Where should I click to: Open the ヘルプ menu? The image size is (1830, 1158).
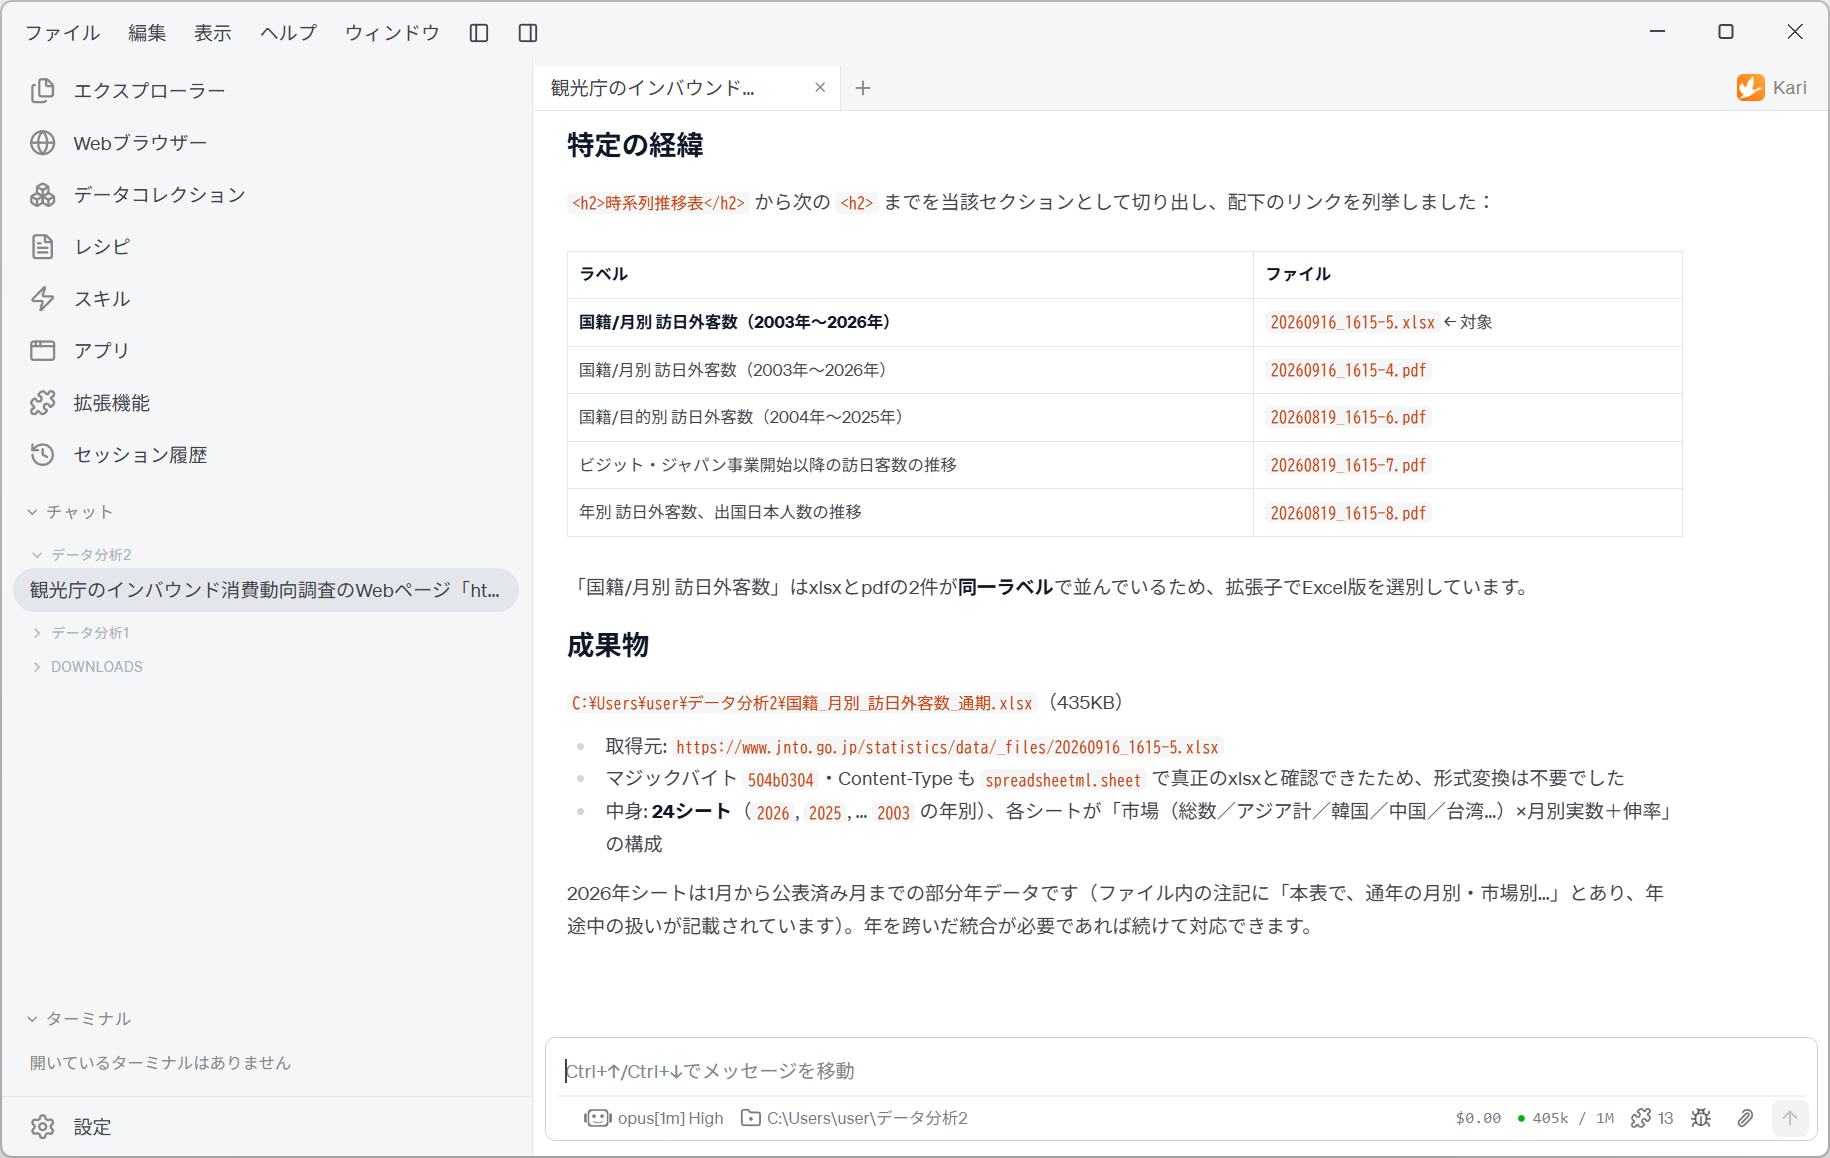tap(289, 33)
